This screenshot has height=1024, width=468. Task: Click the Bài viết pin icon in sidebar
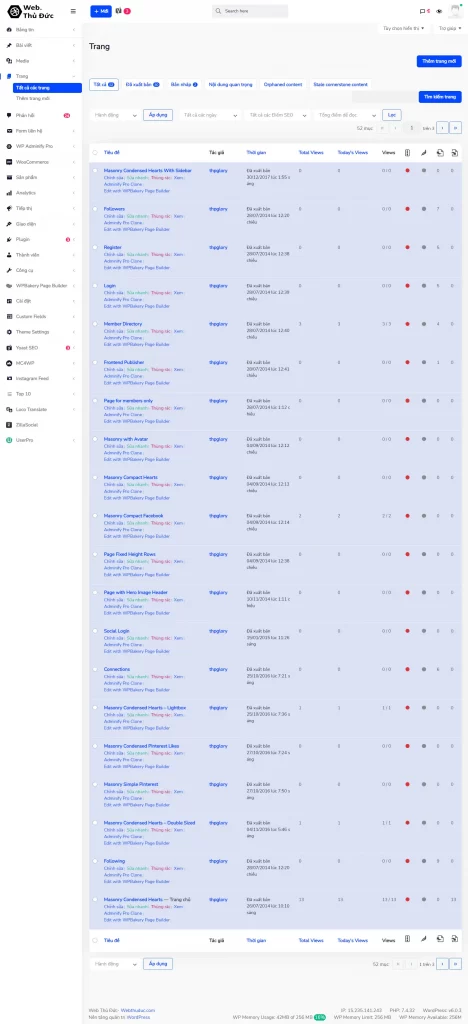click(x=9, y=46)
